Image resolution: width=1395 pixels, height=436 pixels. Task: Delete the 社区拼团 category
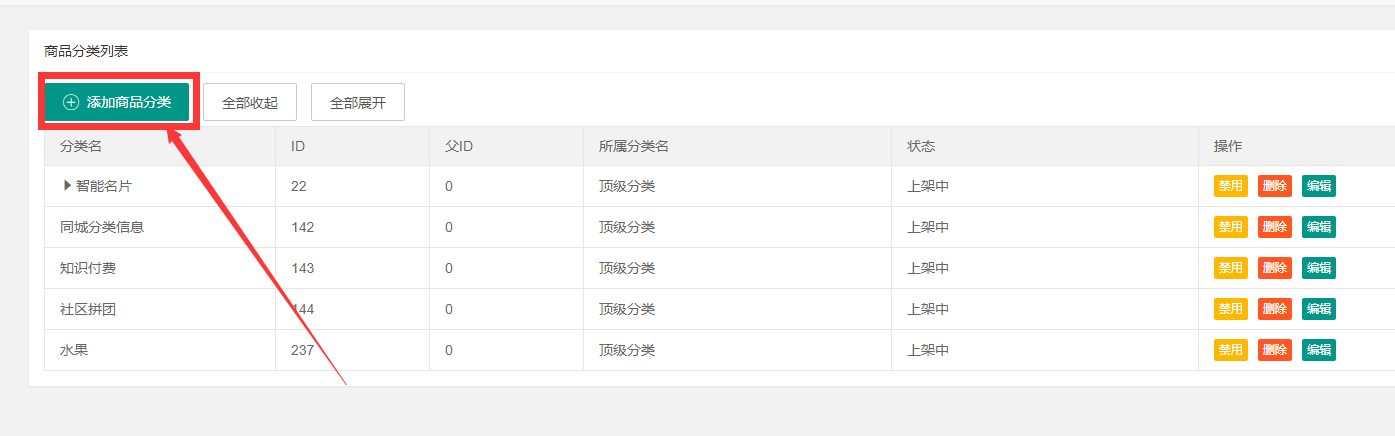(x=1274, y=309)
